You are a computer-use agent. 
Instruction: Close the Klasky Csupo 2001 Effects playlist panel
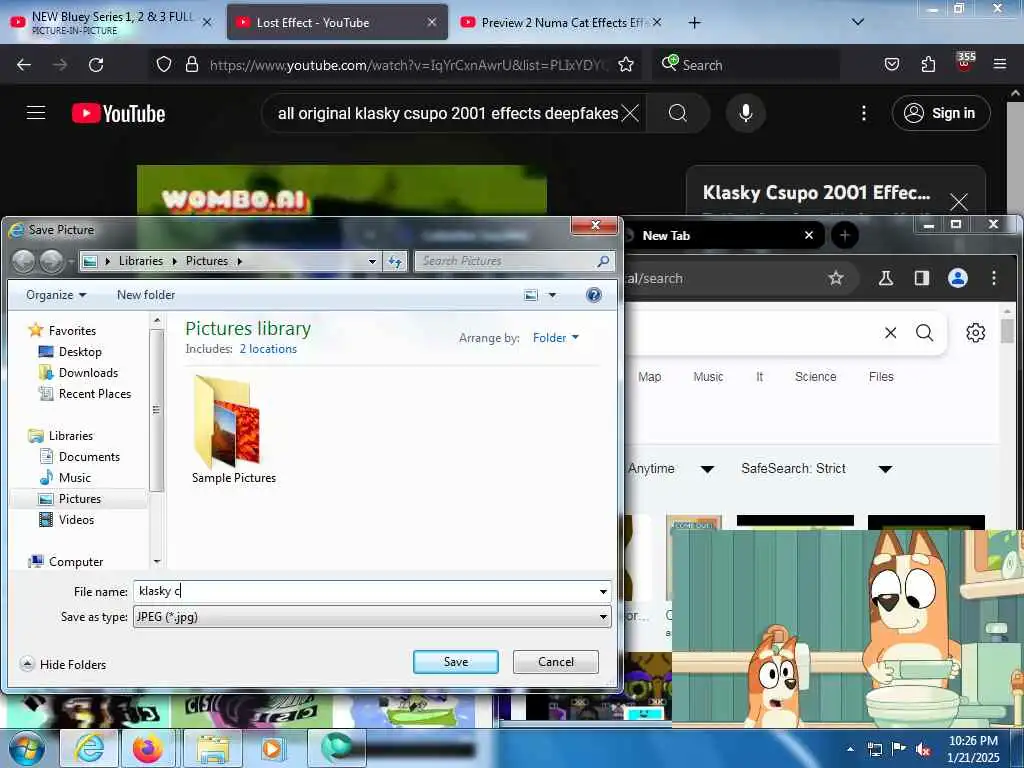(x=959, y=202)
